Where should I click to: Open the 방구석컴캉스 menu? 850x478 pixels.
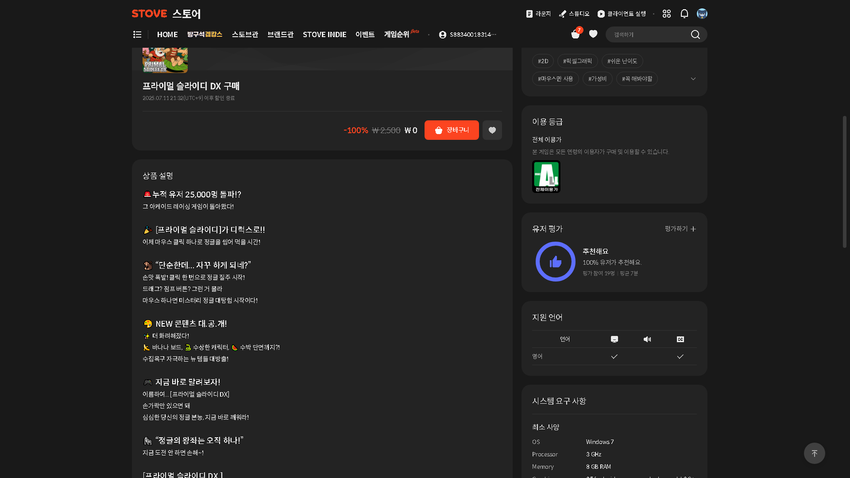[204, 34]
